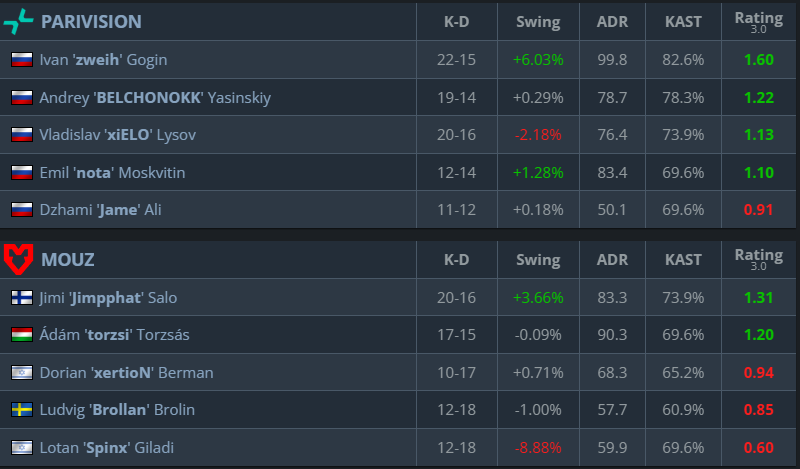
Task: Sort PARIVISION players by ADR header
Action: (610, 22)
